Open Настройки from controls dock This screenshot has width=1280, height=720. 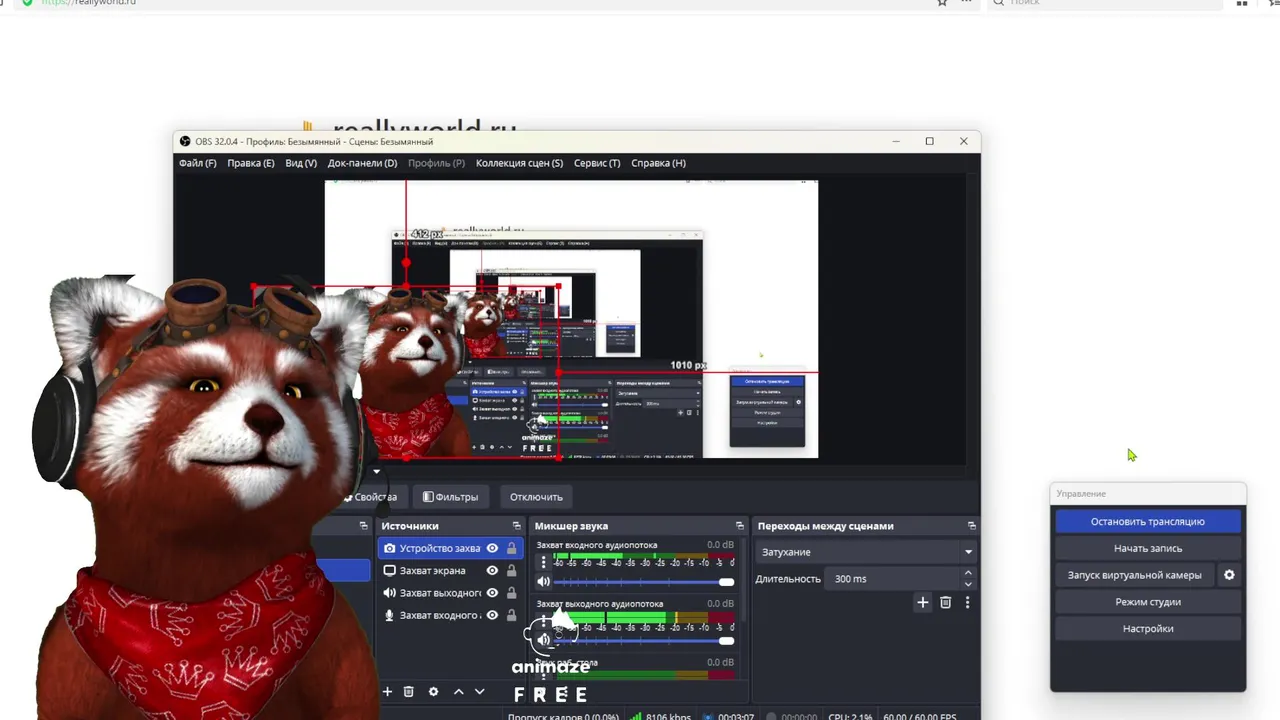(x=1148, y=629)
